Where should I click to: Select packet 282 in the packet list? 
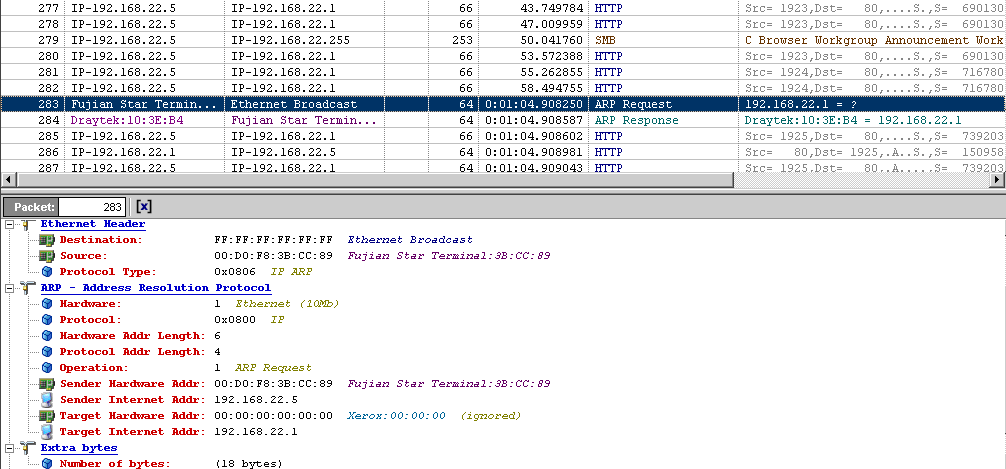tap(503, 88)
